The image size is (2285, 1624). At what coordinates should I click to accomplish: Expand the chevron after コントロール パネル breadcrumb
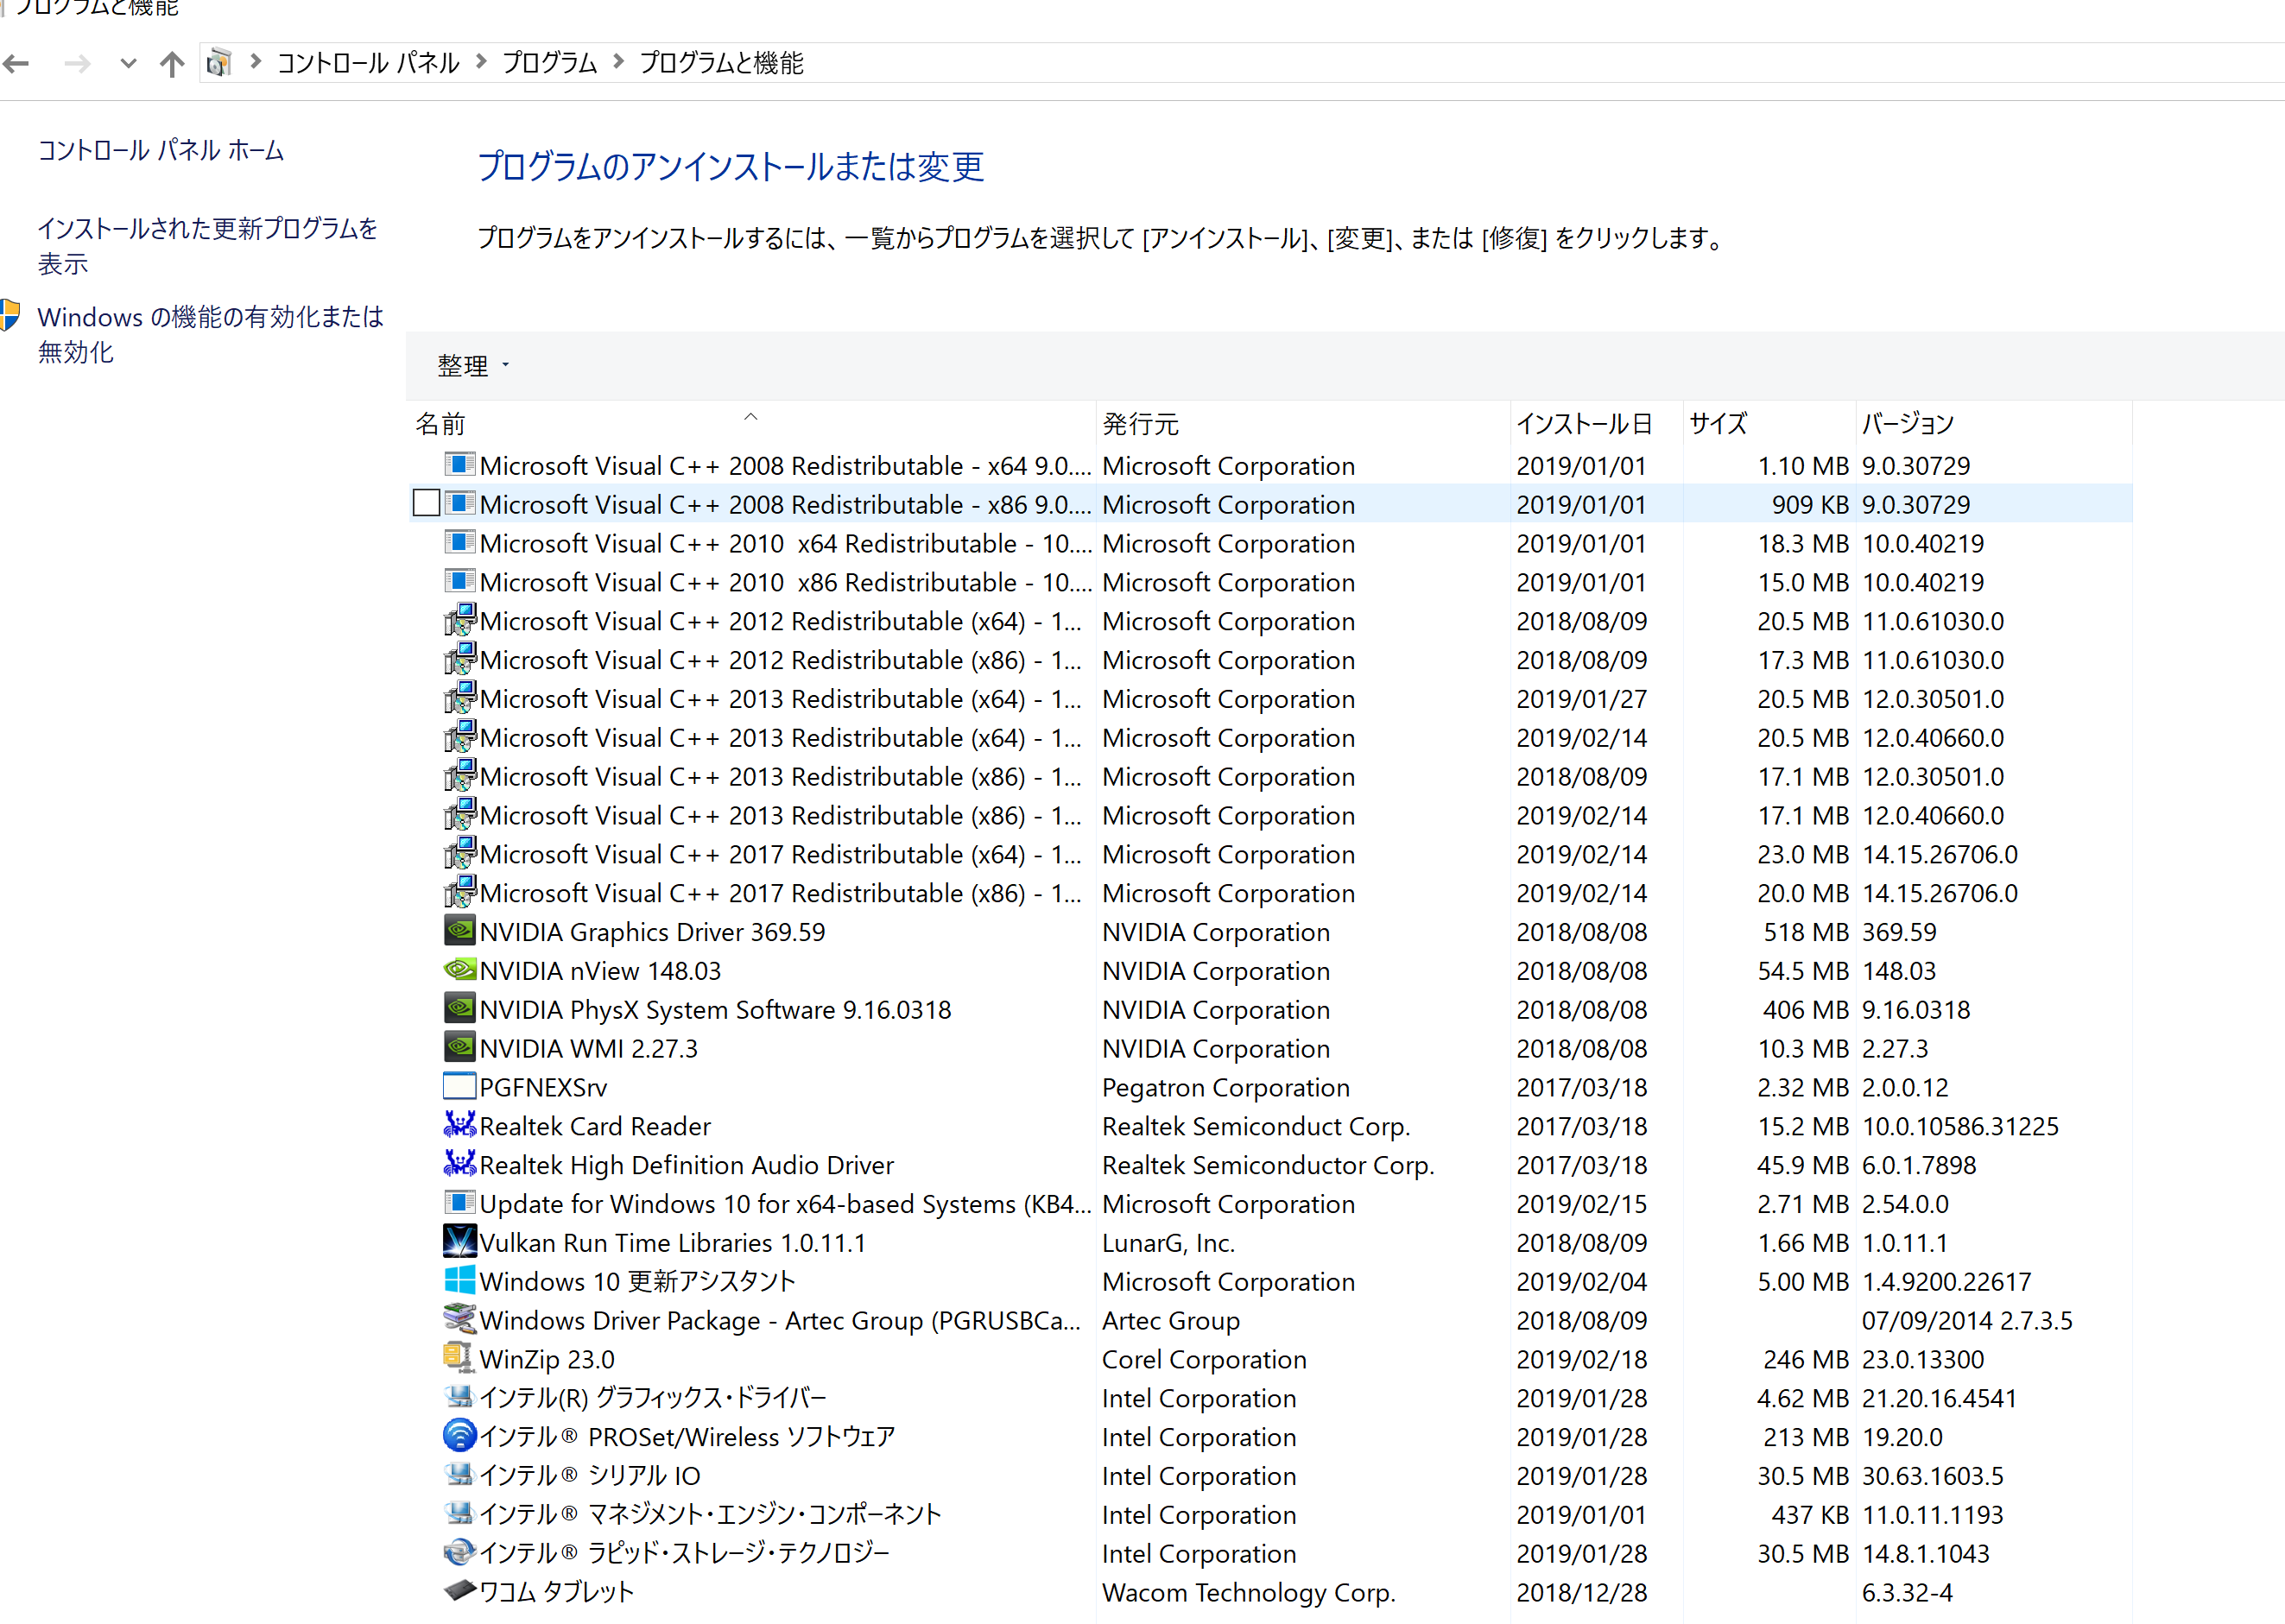481,62
